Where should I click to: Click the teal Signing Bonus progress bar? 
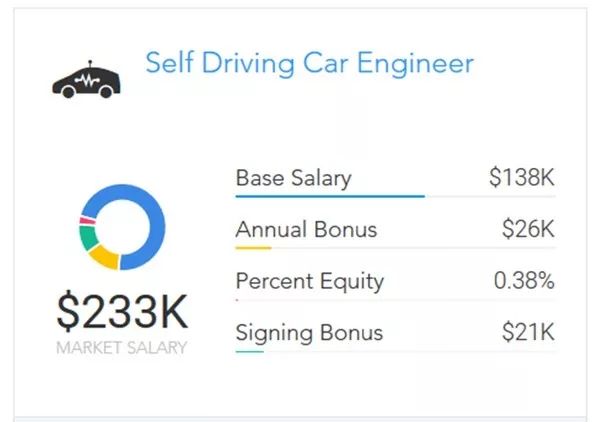[x=249, y=350]
